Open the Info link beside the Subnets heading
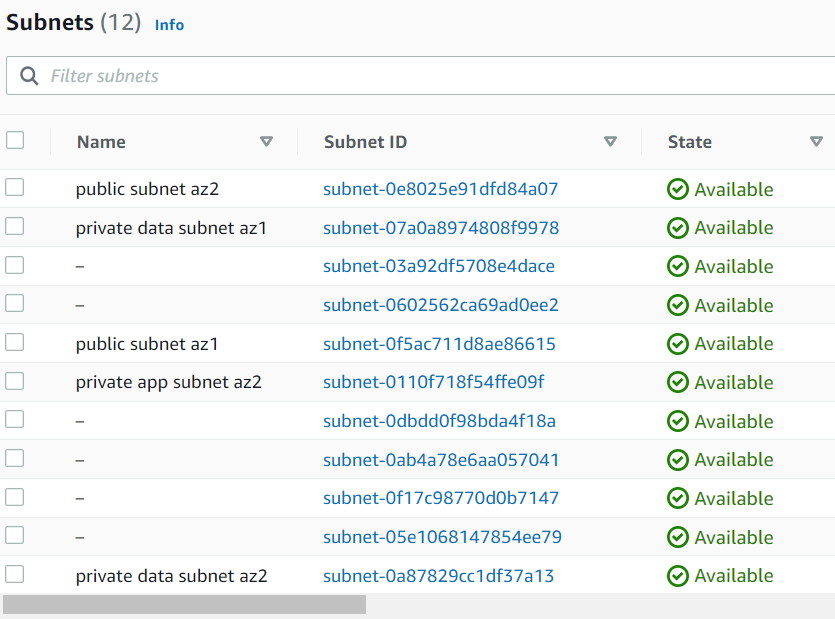835x619 pixels. [x=169, y=25]
